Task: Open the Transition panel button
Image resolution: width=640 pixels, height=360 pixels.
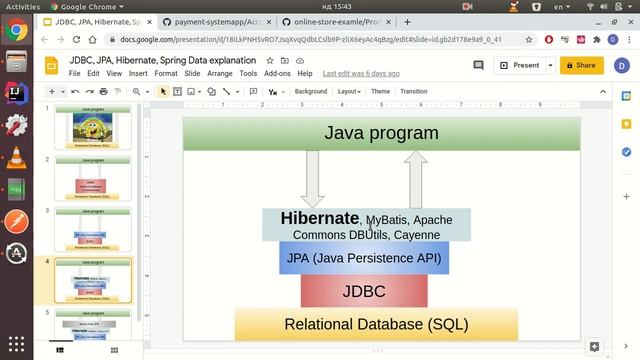Action: point(413,91)
